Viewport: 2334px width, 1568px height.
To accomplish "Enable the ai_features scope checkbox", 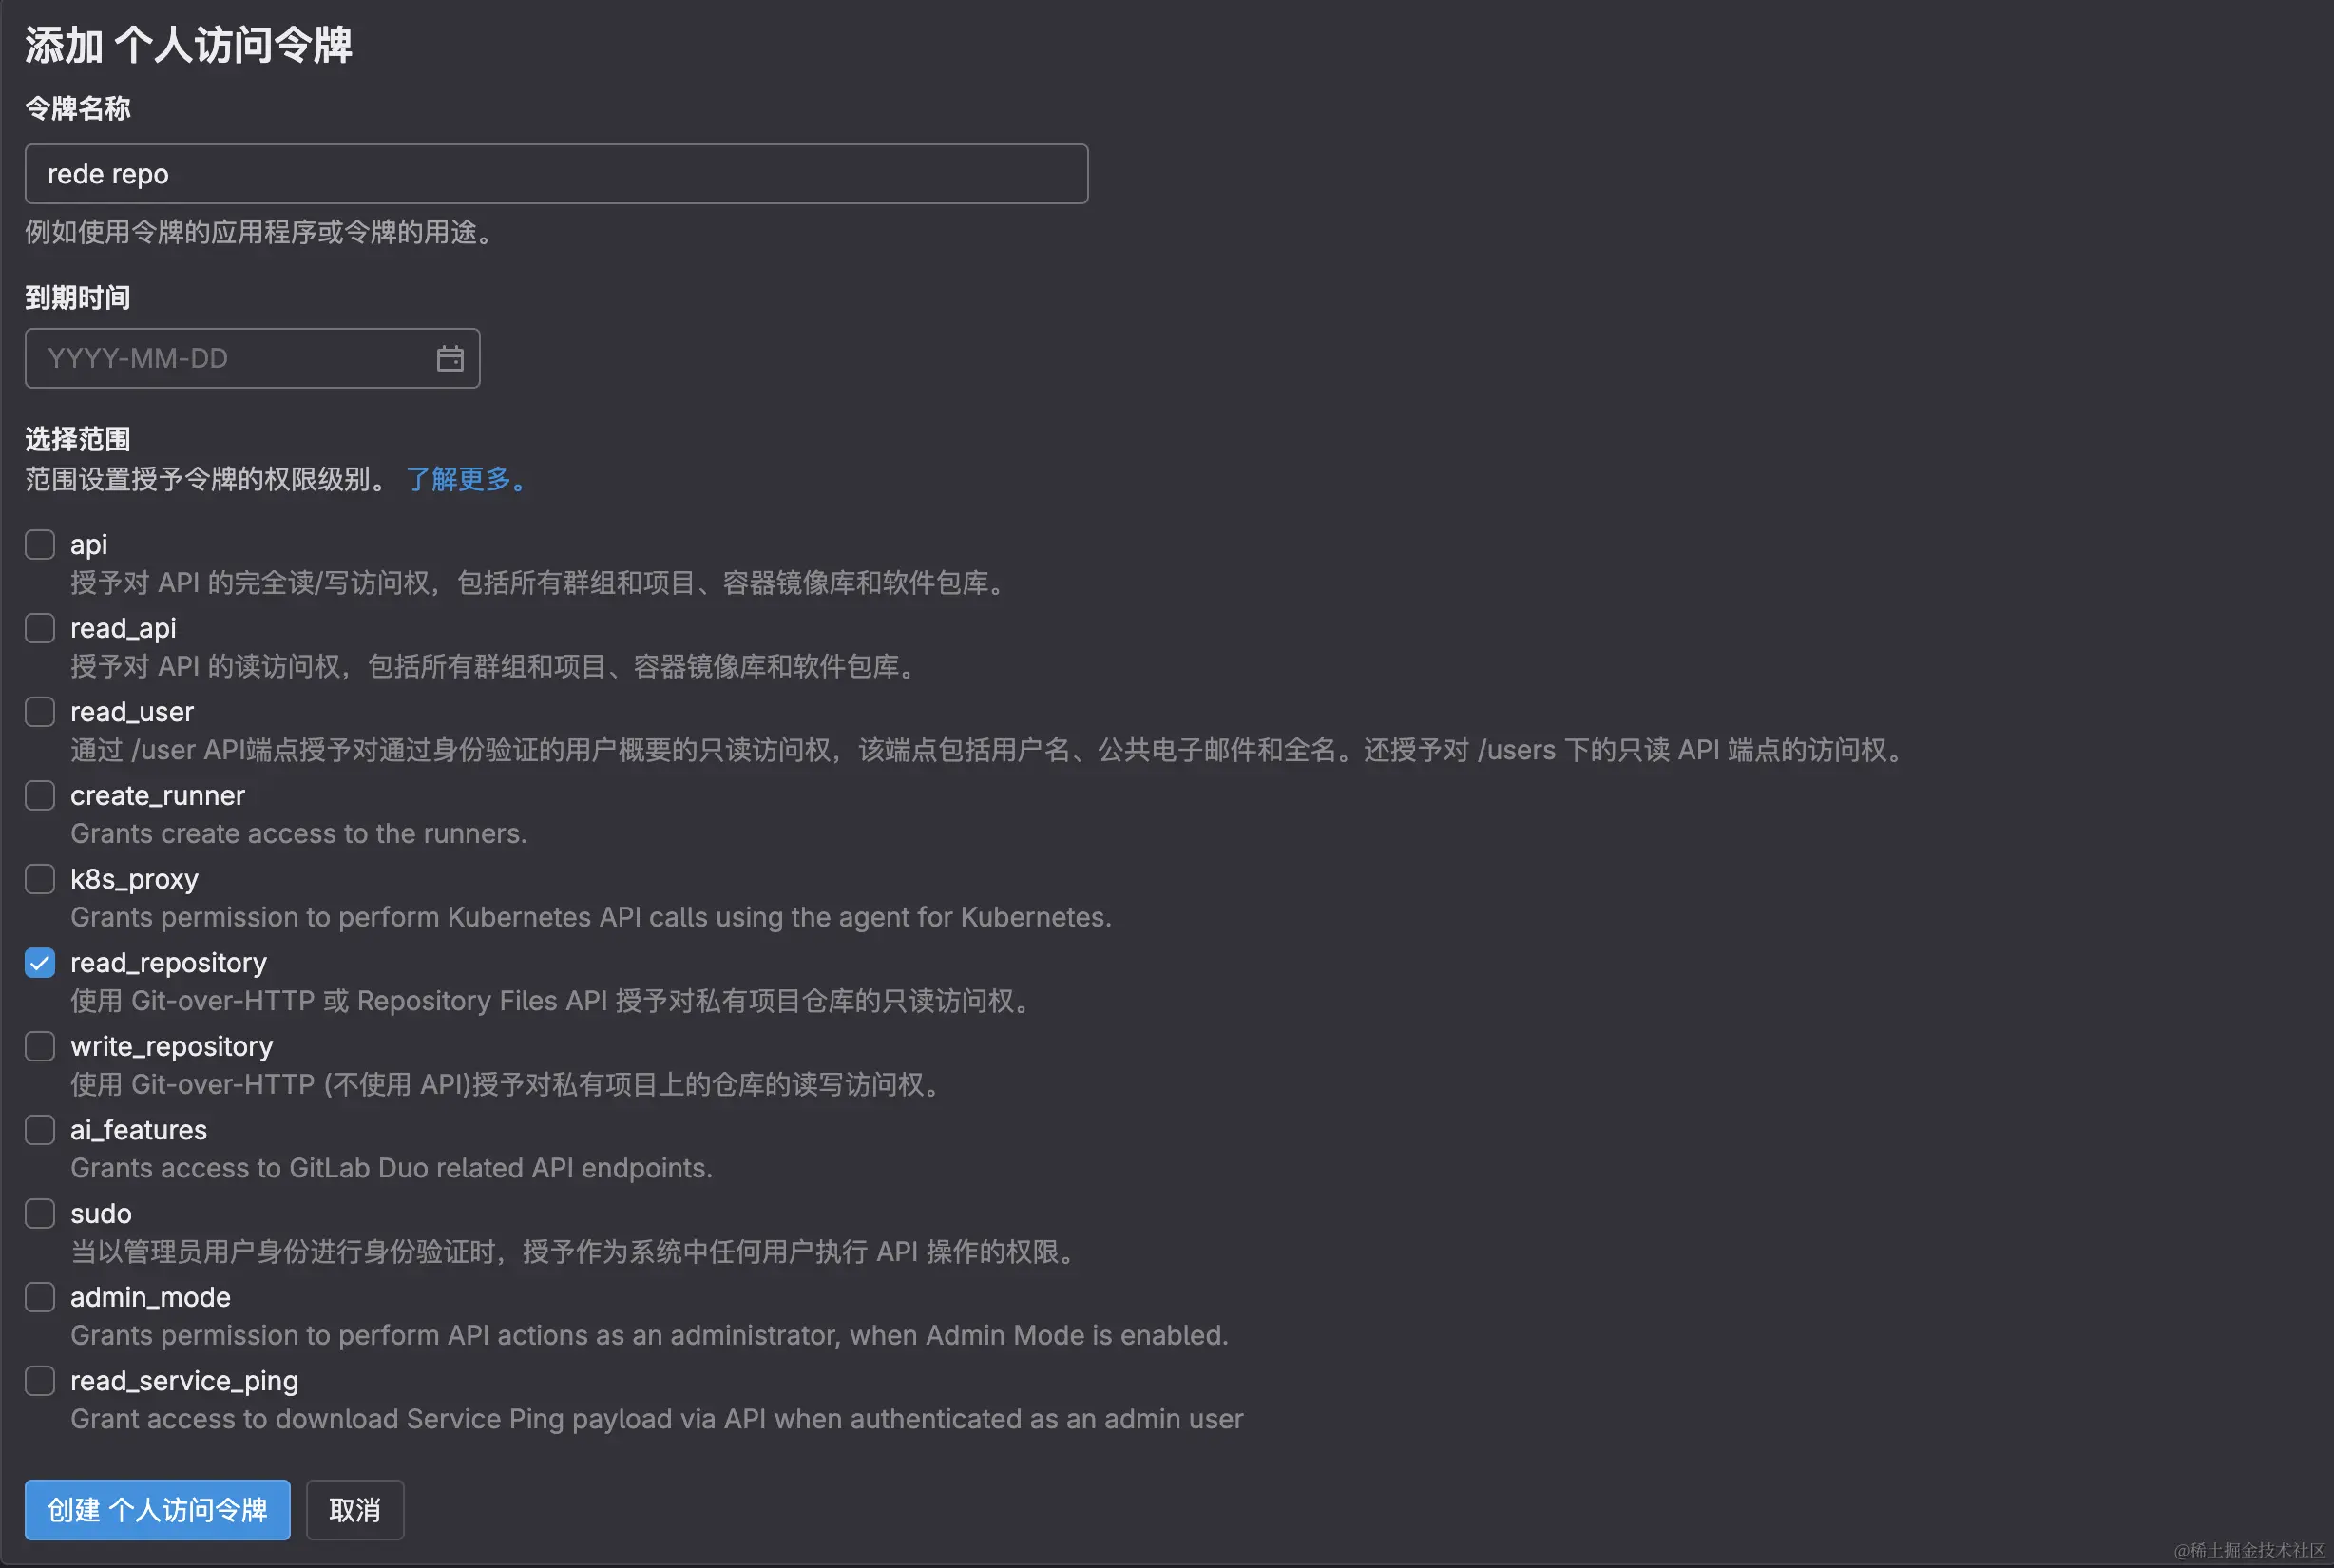I will point(39,1130).
